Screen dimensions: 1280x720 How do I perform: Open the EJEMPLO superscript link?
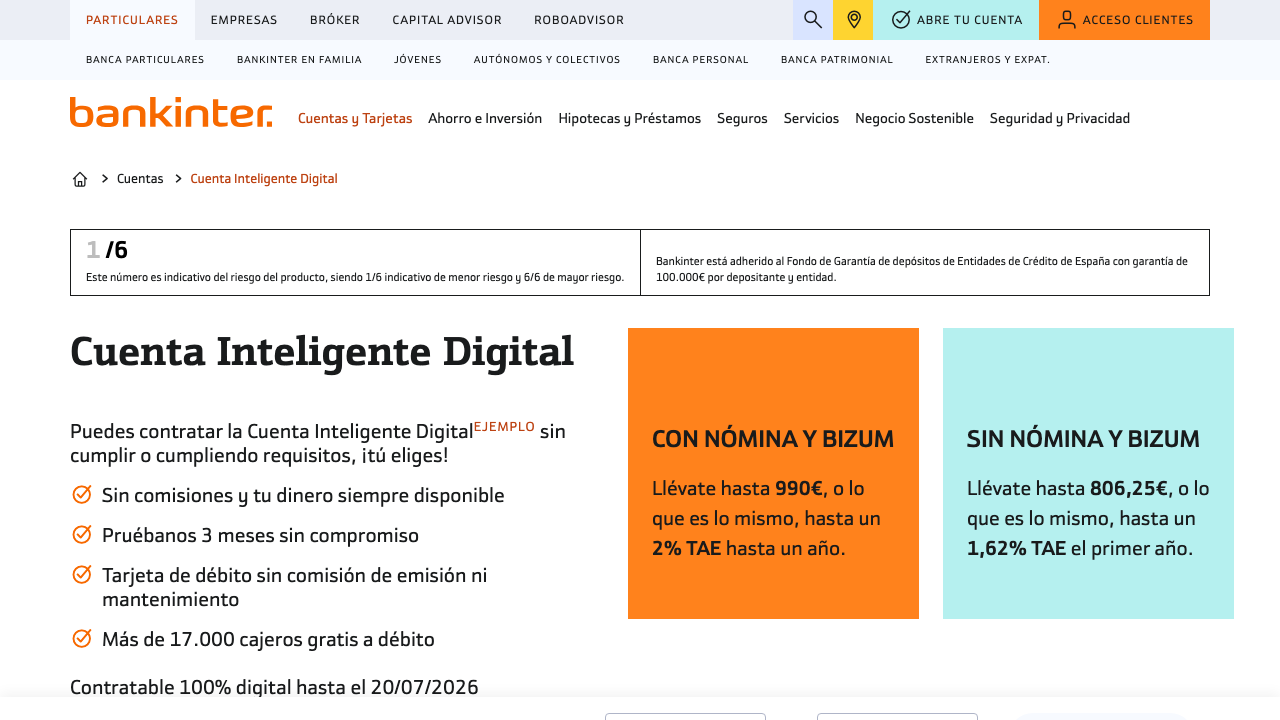coord(504,426)
